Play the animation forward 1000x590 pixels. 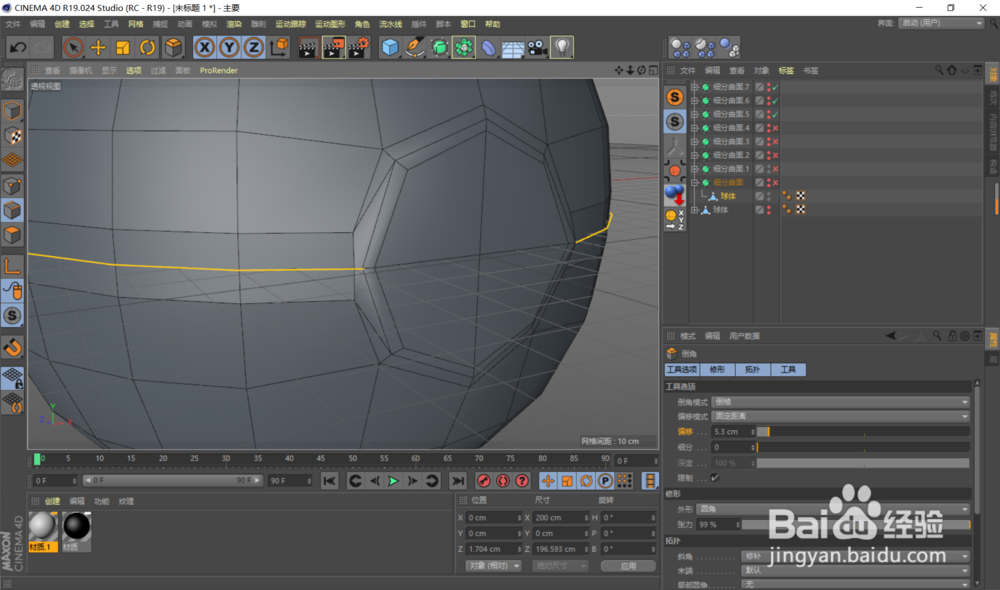[393, 481]
